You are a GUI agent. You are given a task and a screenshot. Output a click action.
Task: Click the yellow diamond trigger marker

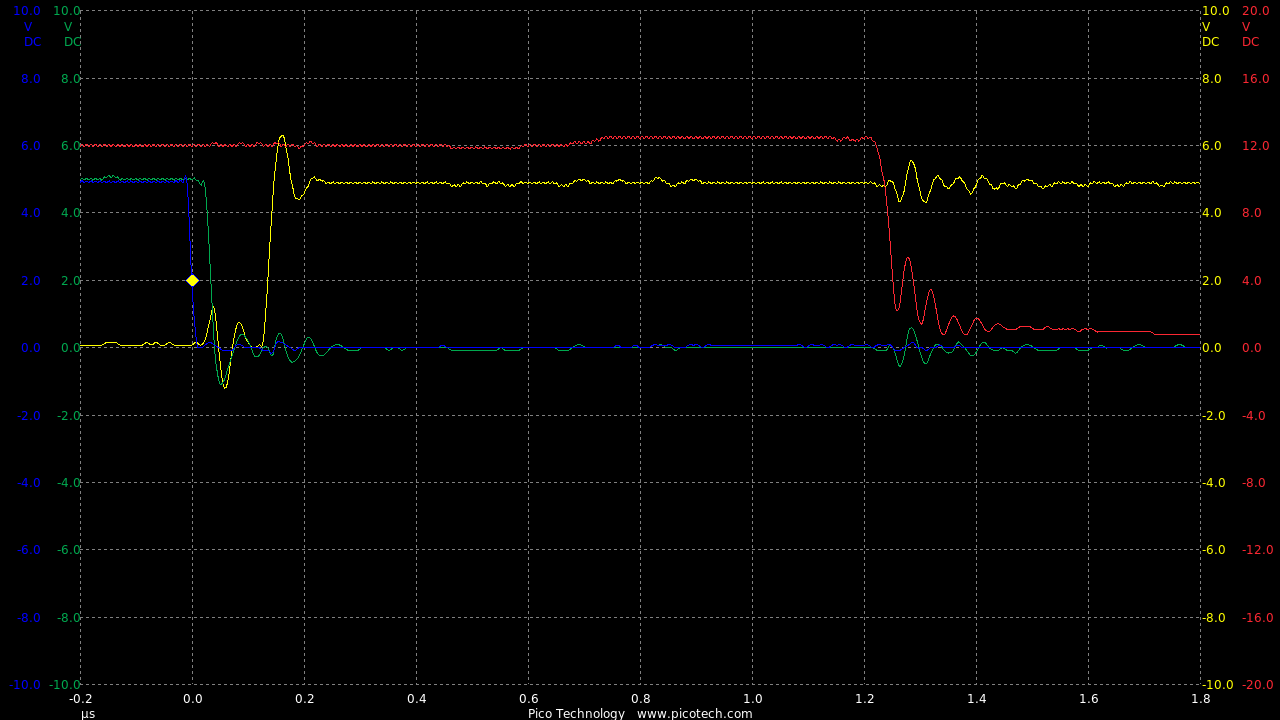click(192, 281)
